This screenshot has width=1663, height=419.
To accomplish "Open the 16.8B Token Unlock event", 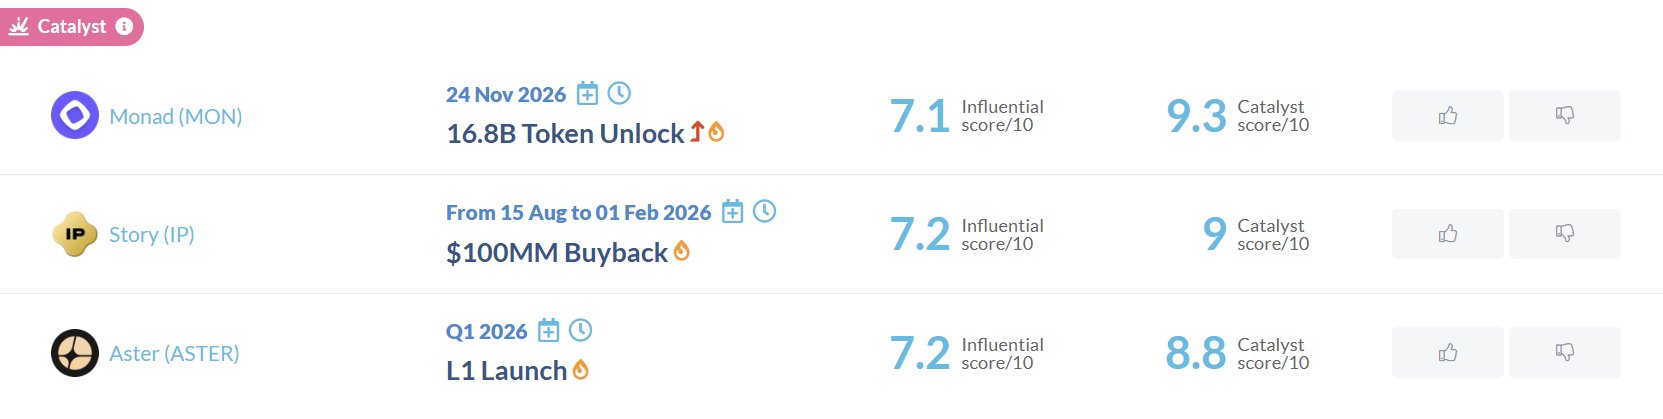I will pyautogui.click(x=565, y=134).
